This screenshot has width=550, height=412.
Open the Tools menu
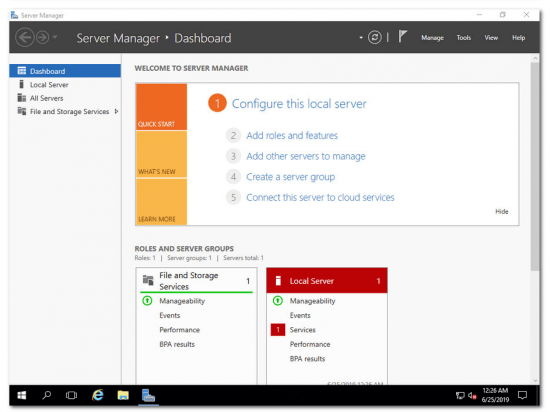pyautogui.click(x=463, y=38)
